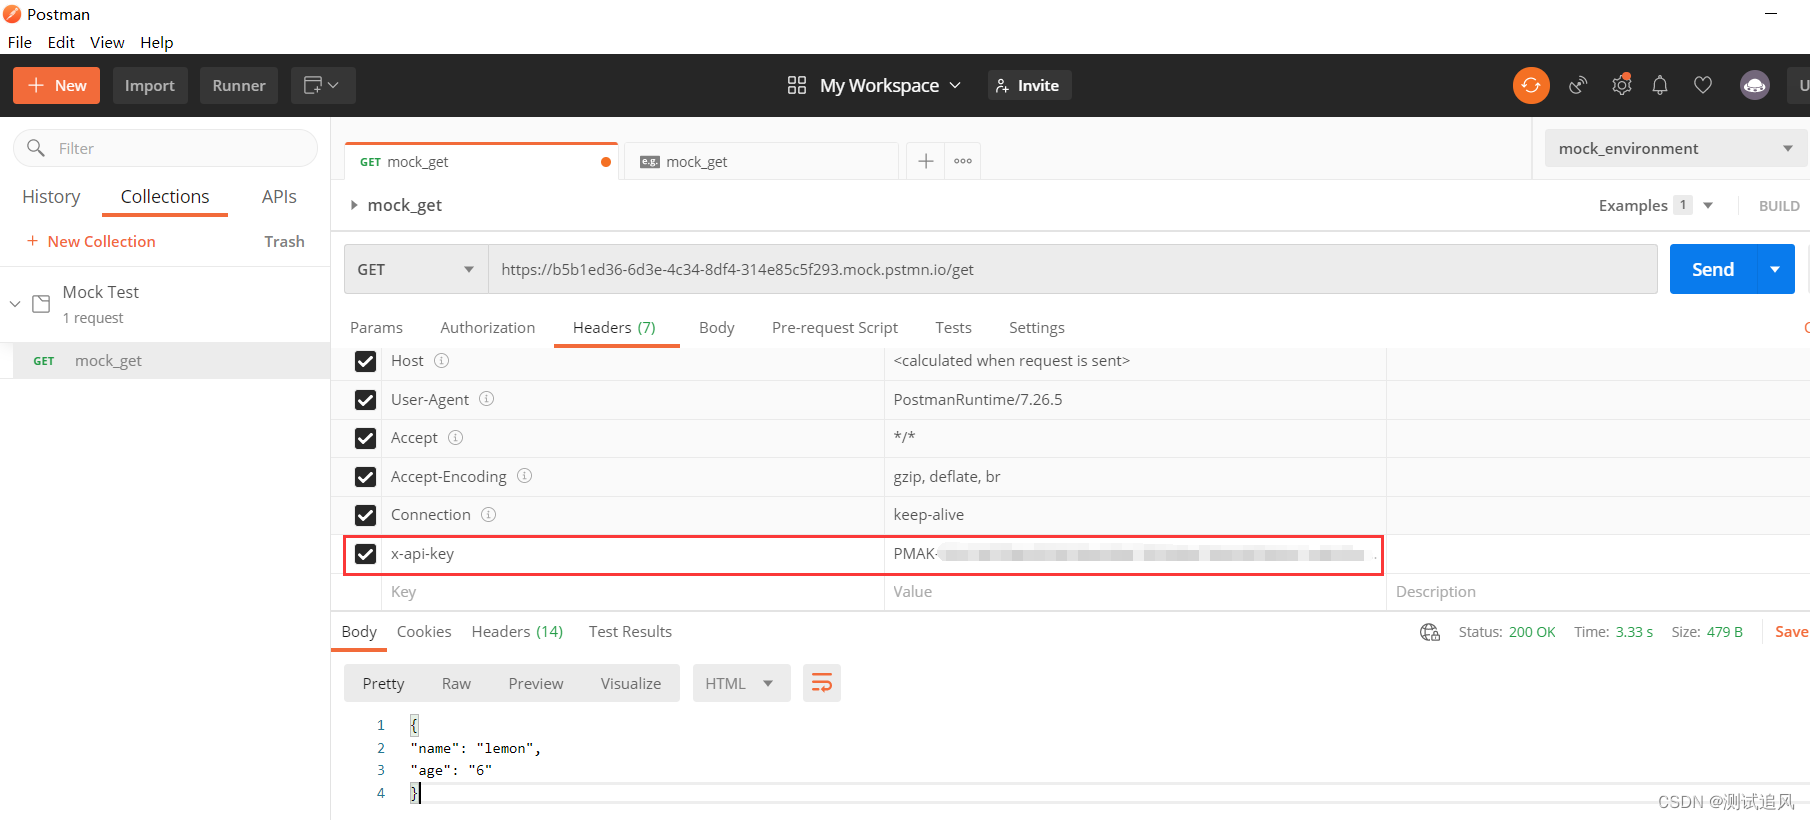The width and height of the screenshot is (1810, 820).
Task: Open the settings gear icon
Action: tap(1622, 85)
